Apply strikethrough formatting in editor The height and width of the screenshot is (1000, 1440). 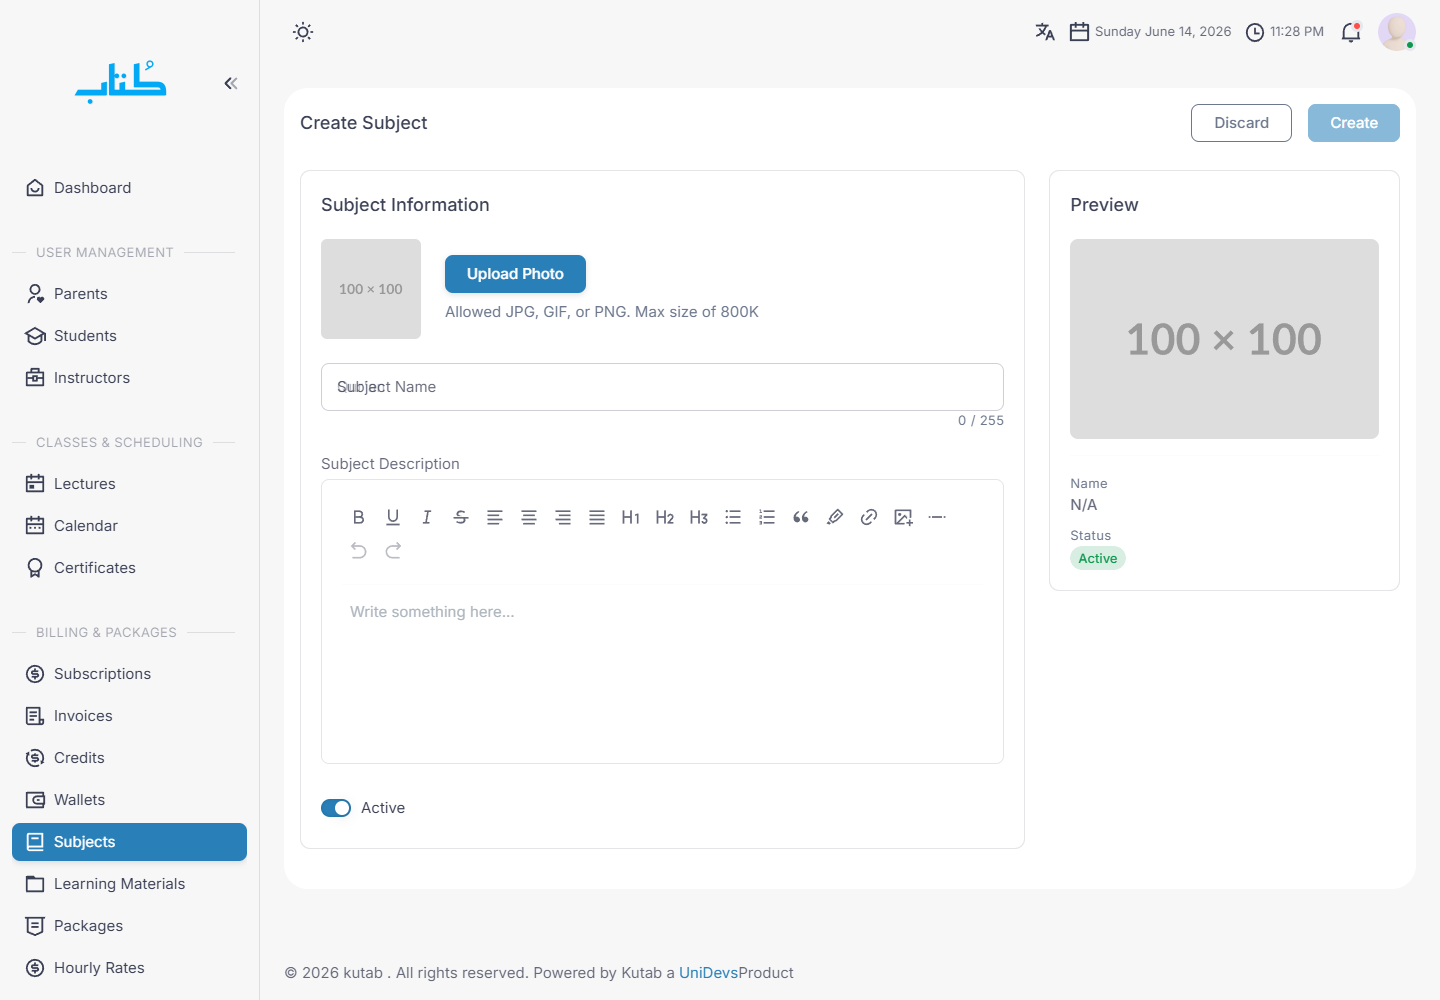461,517
